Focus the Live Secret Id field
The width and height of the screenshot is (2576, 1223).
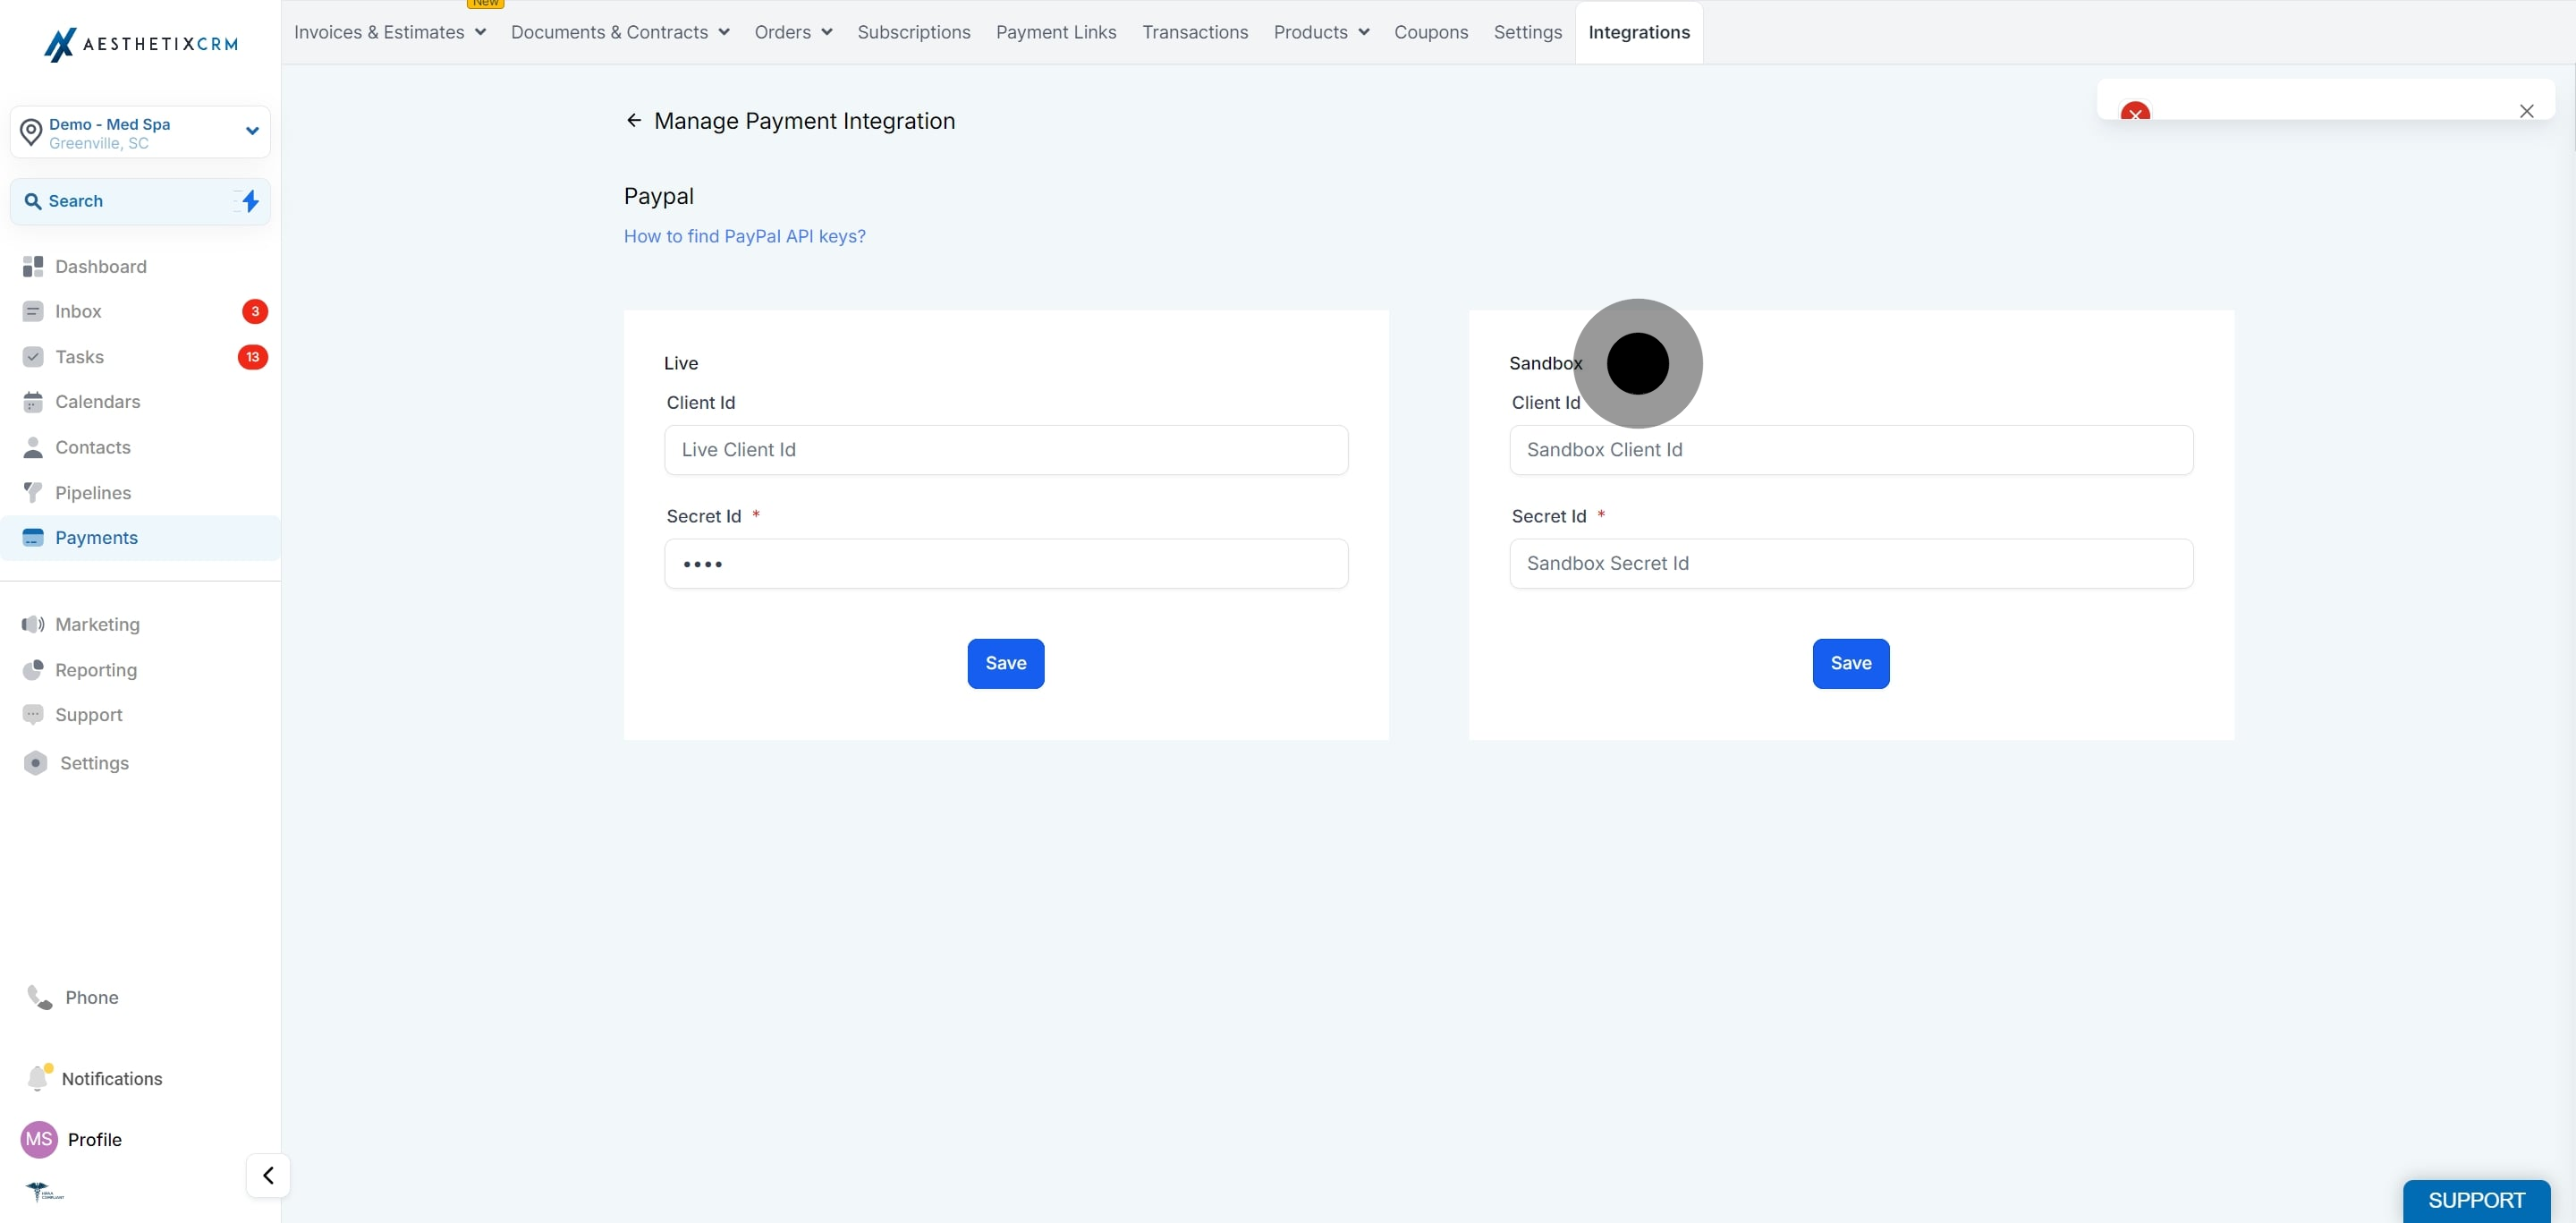pyautogui.click(x=1006, y=564)
